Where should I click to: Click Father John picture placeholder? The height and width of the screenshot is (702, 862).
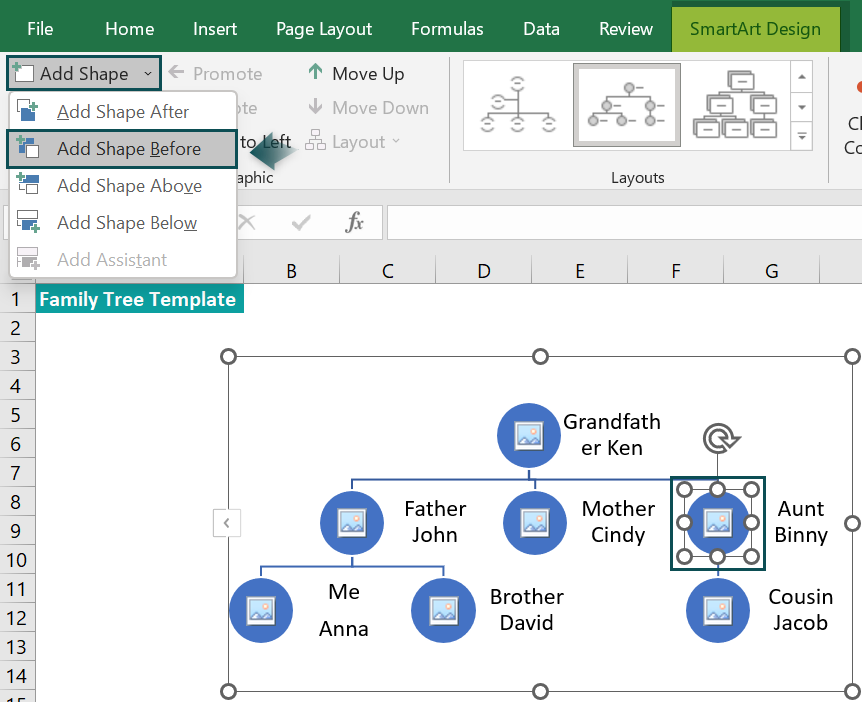click(x=352, y=523)
